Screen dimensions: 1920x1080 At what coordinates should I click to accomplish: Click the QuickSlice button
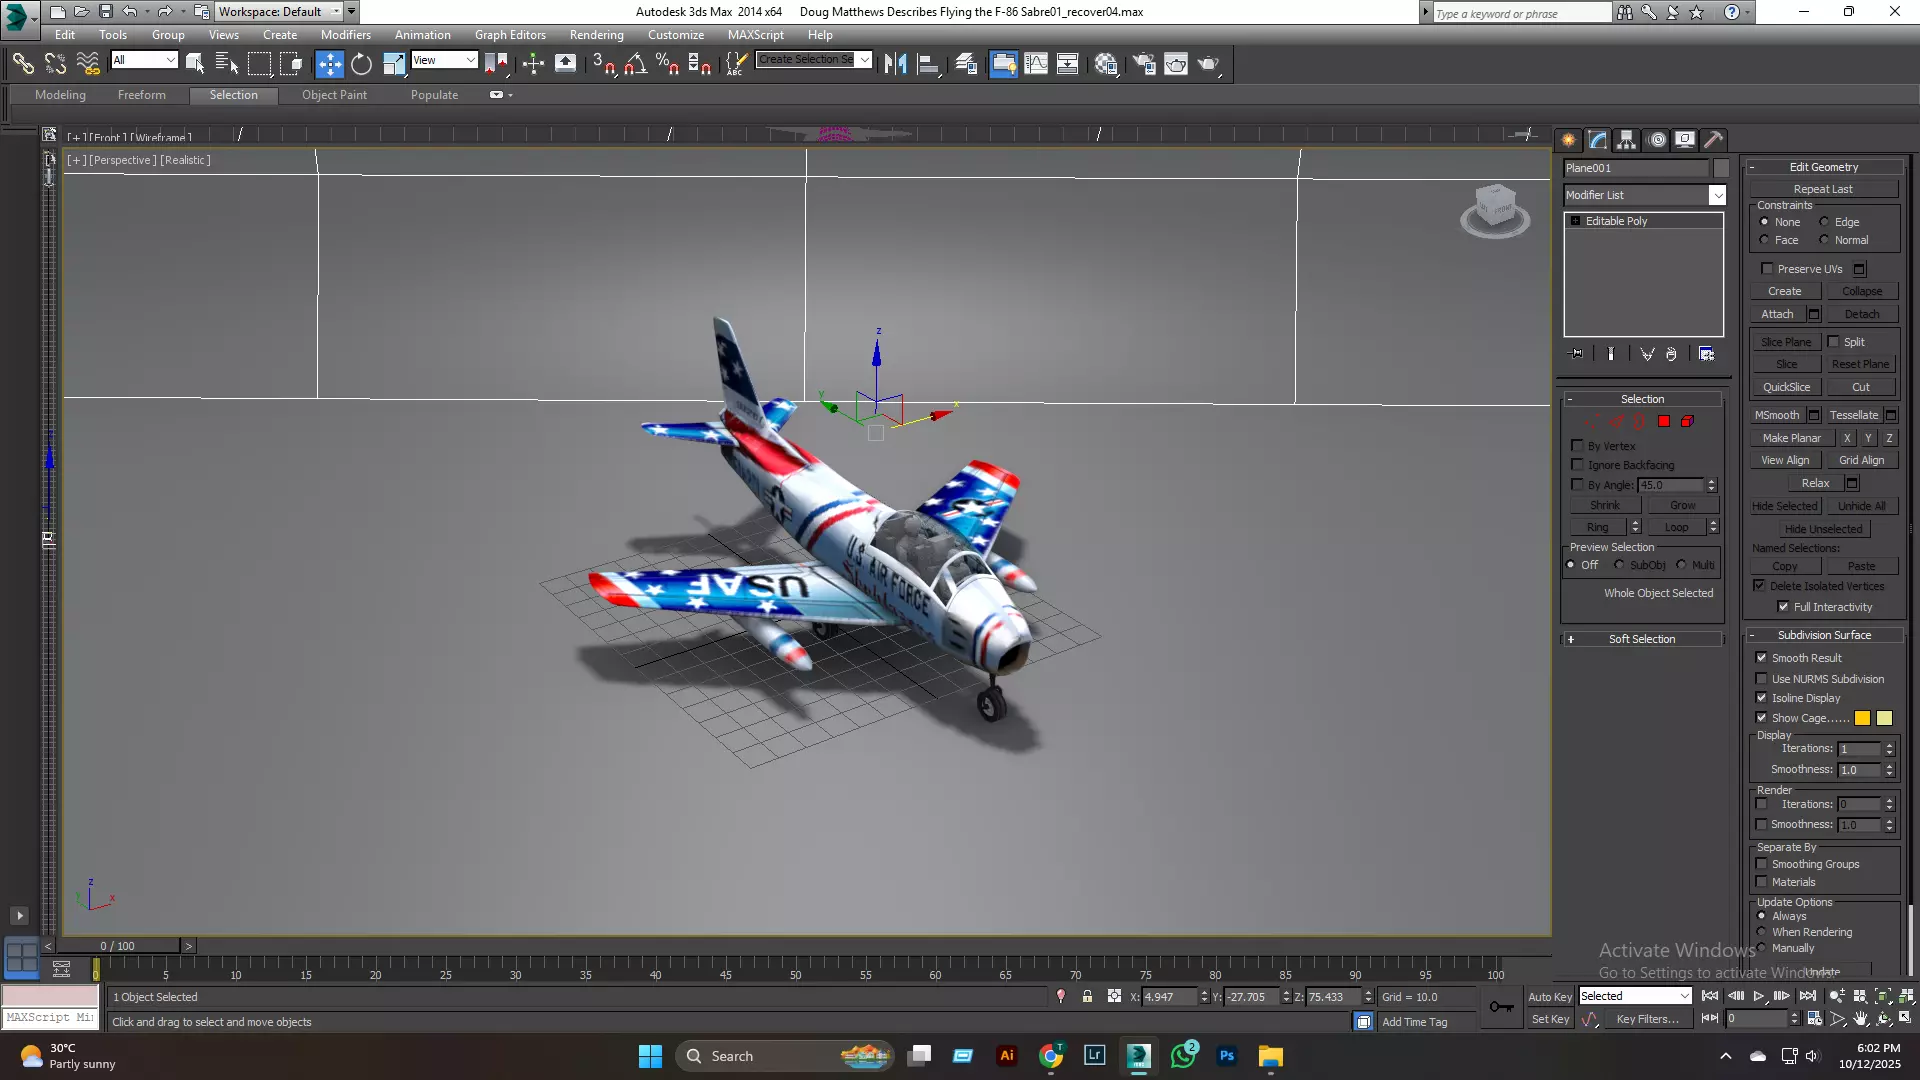pyautogui.click(x=1786, y=387)
